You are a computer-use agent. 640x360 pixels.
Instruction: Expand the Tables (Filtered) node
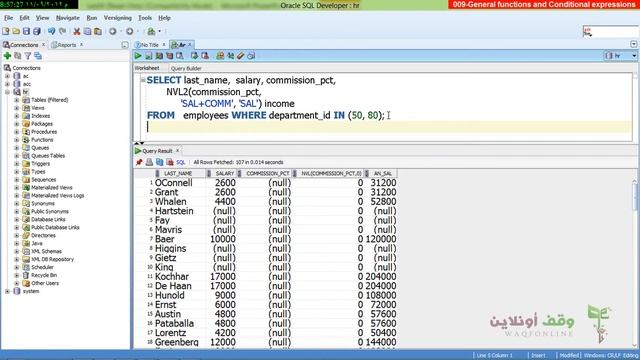[17, 100]
